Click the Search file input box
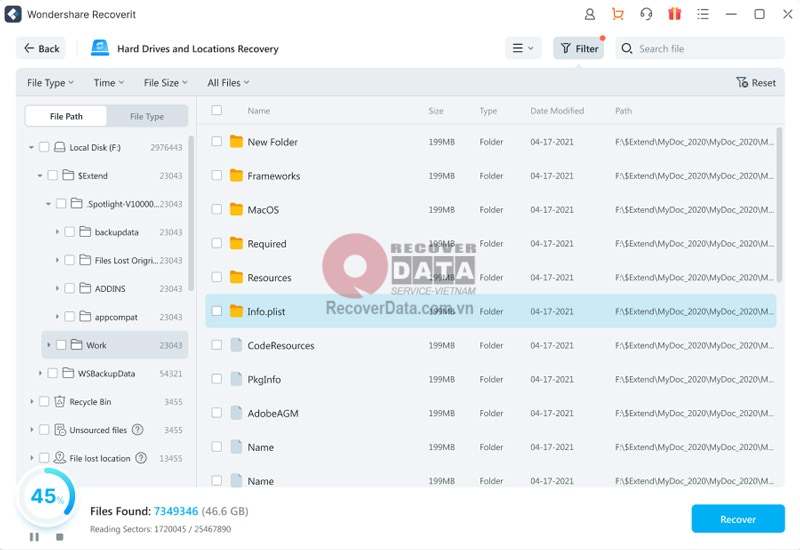This screenshot has height=550, width=800. (x=705, y=48)
